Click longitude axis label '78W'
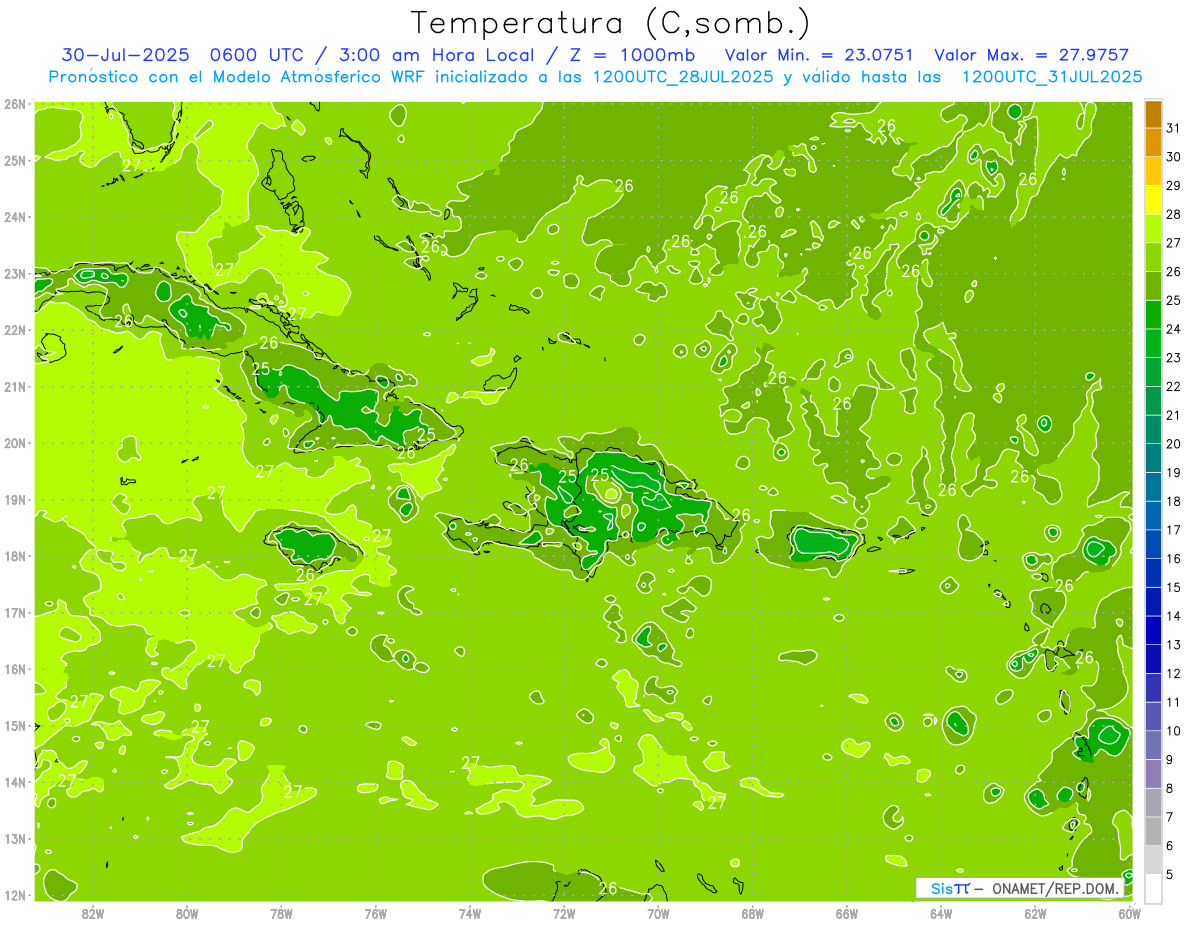The image size is (1200, 927). (x=281, y=914)
